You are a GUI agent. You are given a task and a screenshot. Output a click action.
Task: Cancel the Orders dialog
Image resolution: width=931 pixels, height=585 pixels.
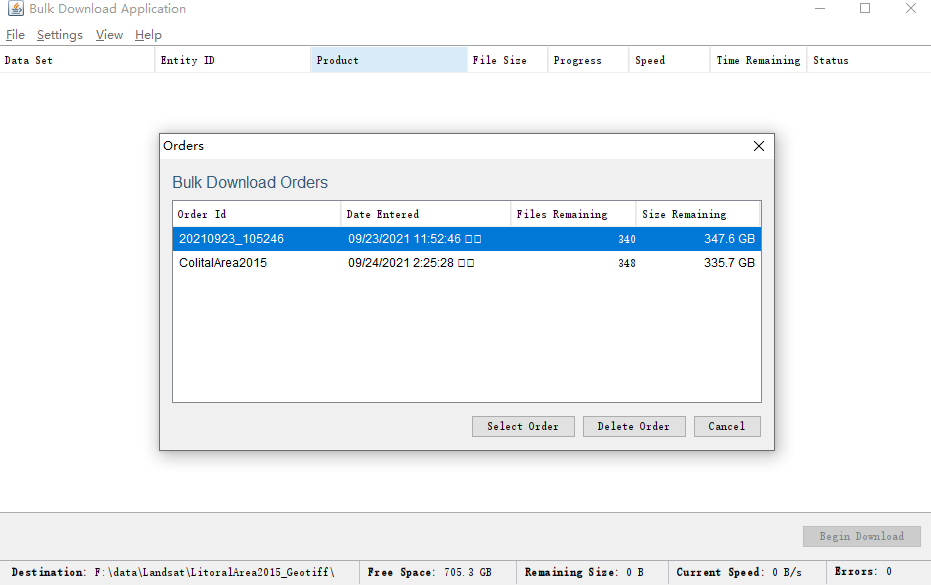(727, 426)
